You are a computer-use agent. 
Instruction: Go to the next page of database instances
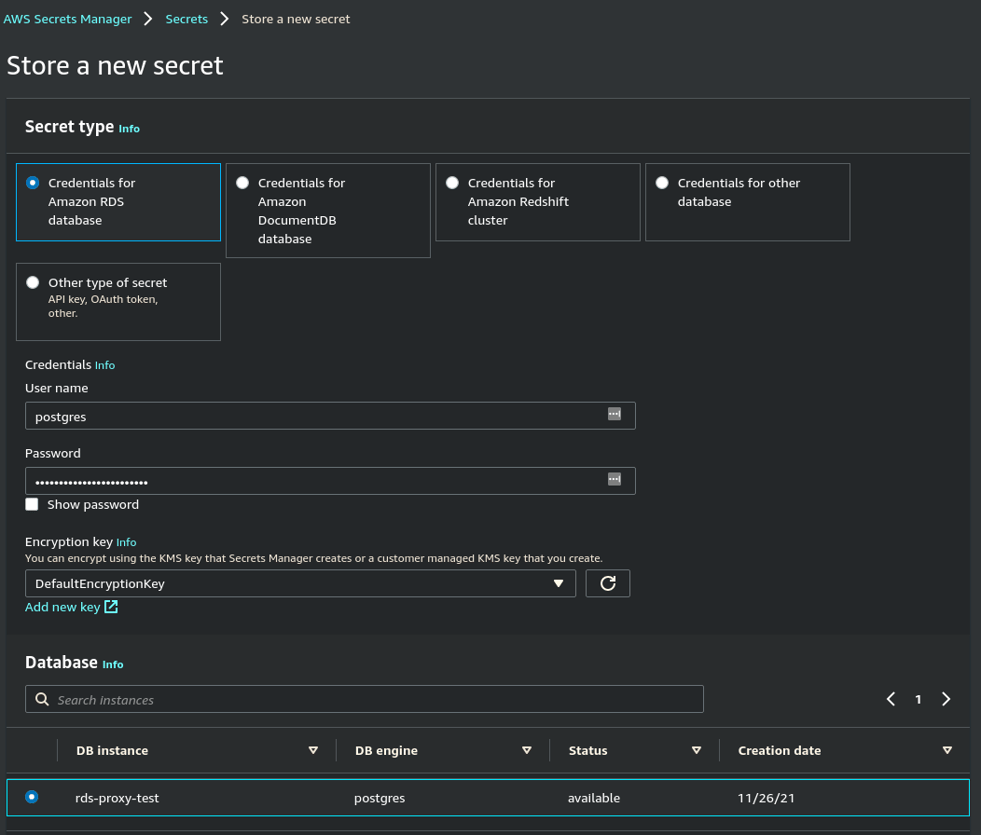click(x=945, y=699)
